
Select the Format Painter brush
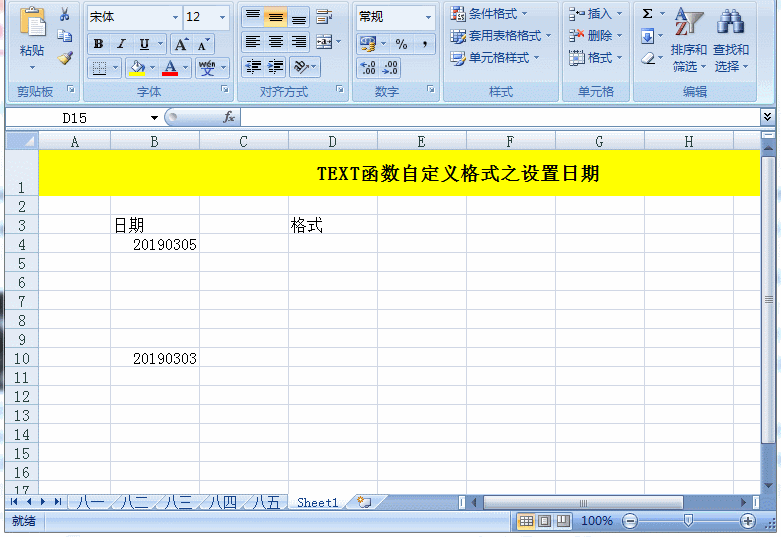(x=64, y=58)
